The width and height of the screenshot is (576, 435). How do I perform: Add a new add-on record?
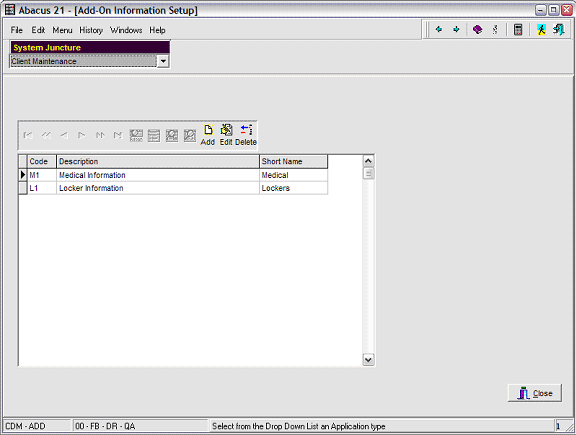point(208,135)
